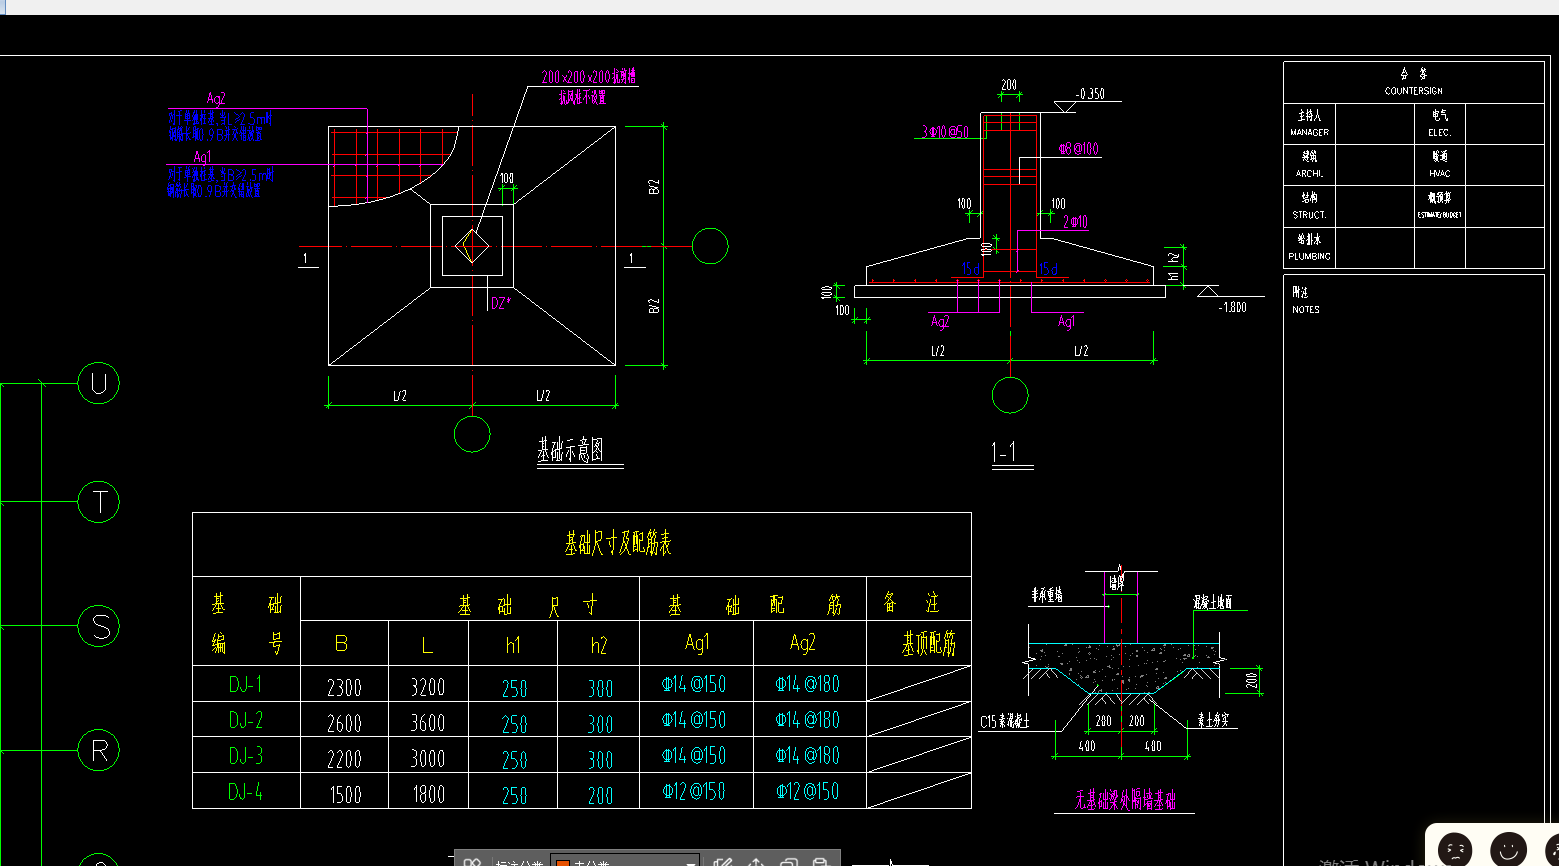Screen dimensions: 1559x866
Task: Click the DJ-1 row label
Action: [245, 684]
